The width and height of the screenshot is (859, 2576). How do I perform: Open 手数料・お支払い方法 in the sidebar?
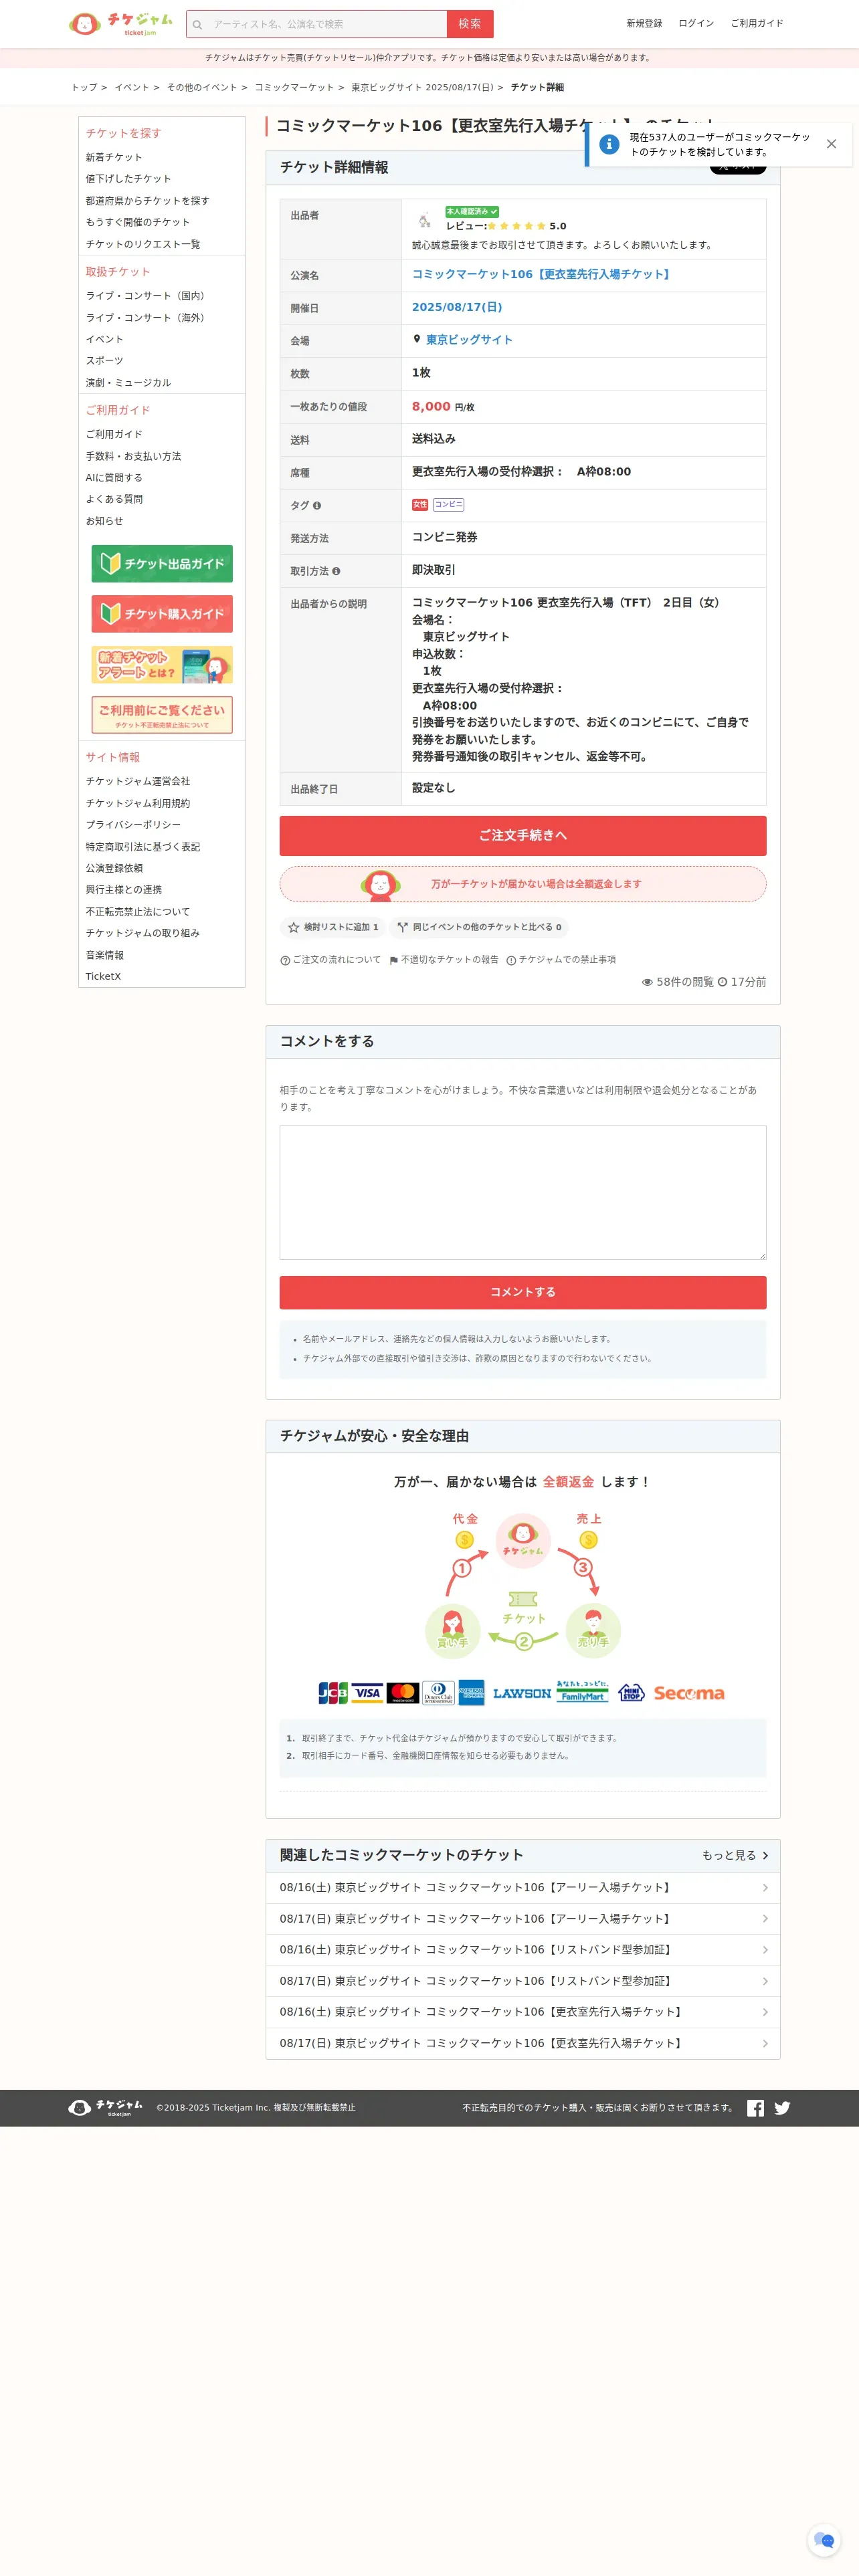click(133, 457)
